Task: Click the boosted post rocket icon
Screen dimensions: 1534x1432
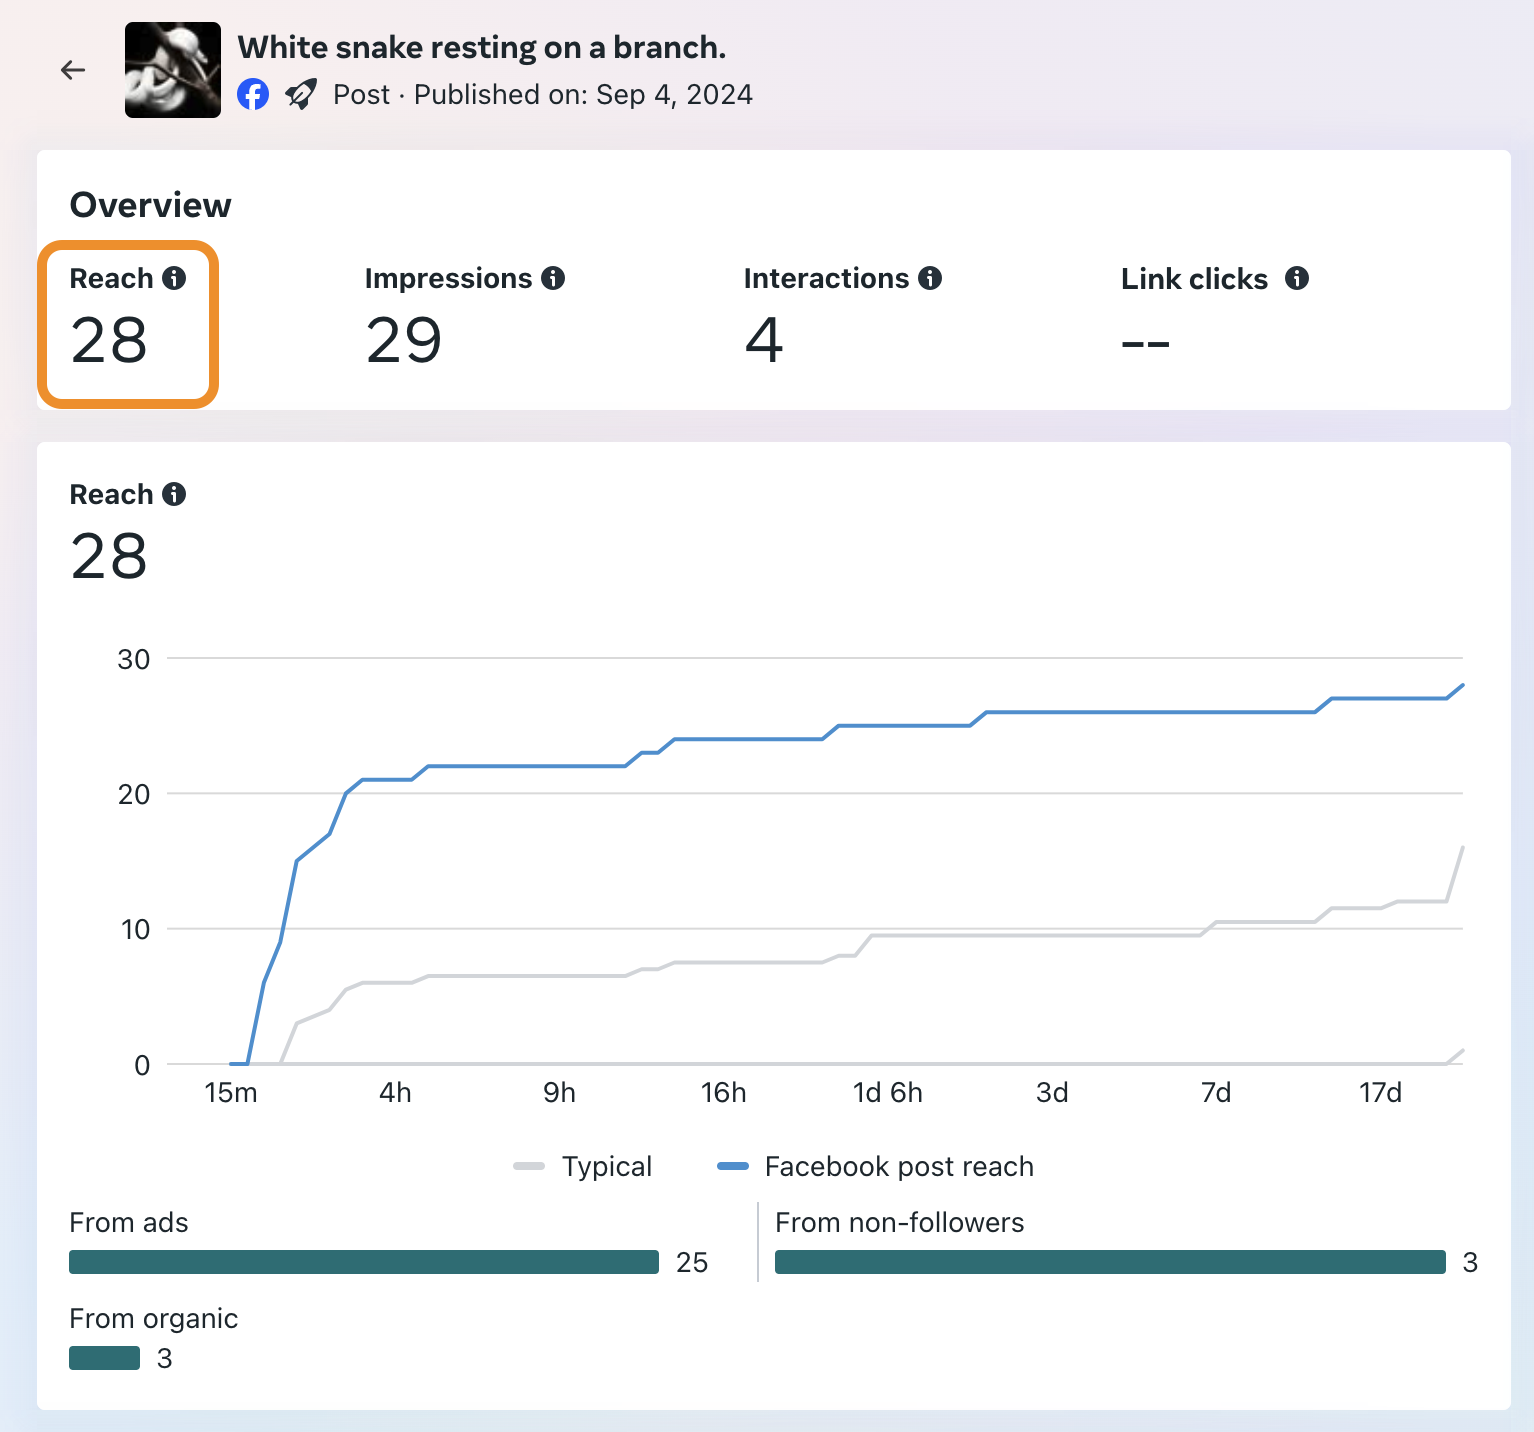Action: pyautogui.click(x=300, y=95)
